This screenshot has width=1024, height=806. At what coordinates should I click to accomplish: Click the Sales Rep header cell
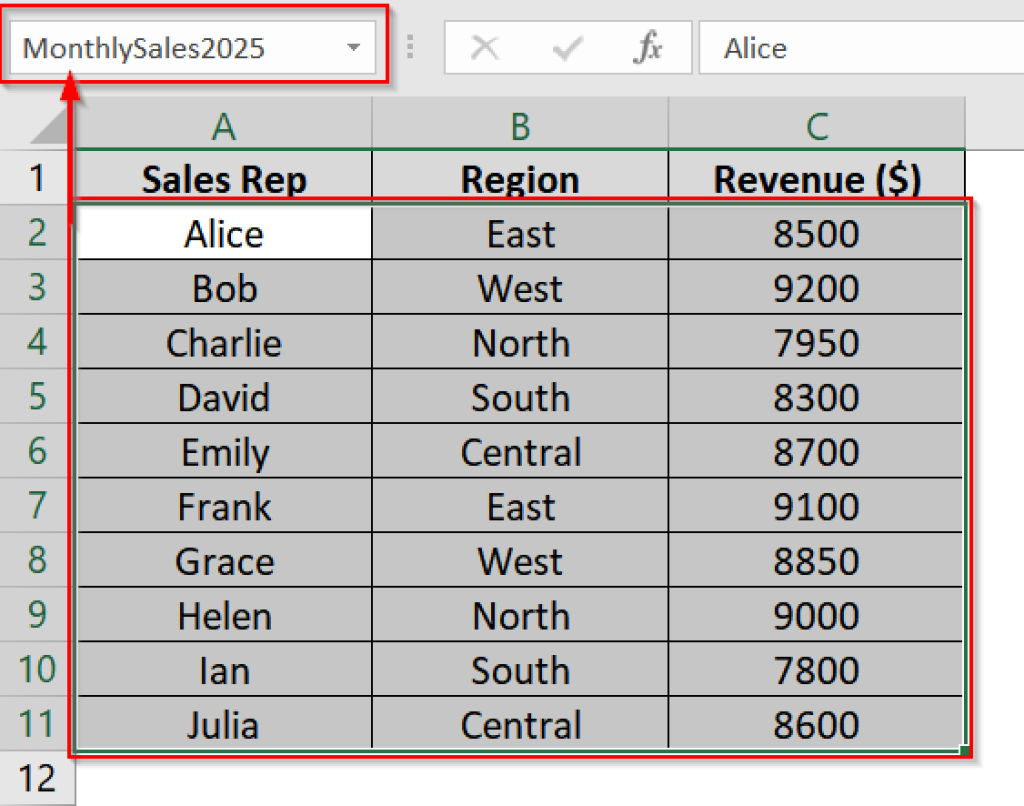coord(223,178)
